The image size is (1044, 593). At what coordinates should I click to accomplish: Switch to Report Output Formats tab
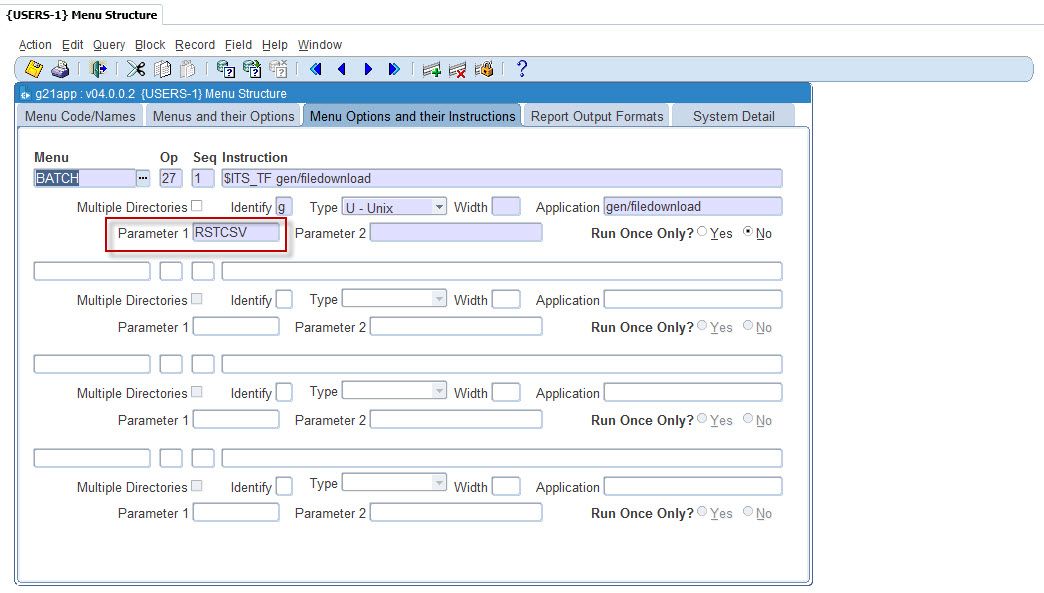(x=597, y=116)
